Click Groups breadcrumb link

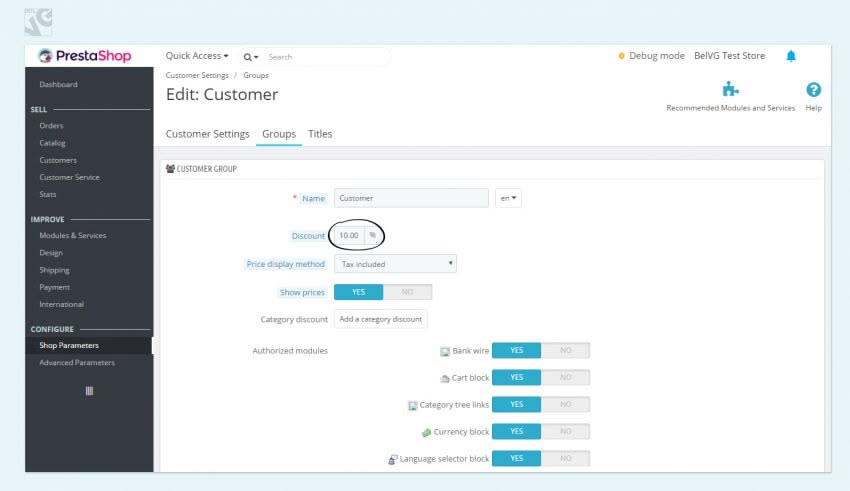256,75
